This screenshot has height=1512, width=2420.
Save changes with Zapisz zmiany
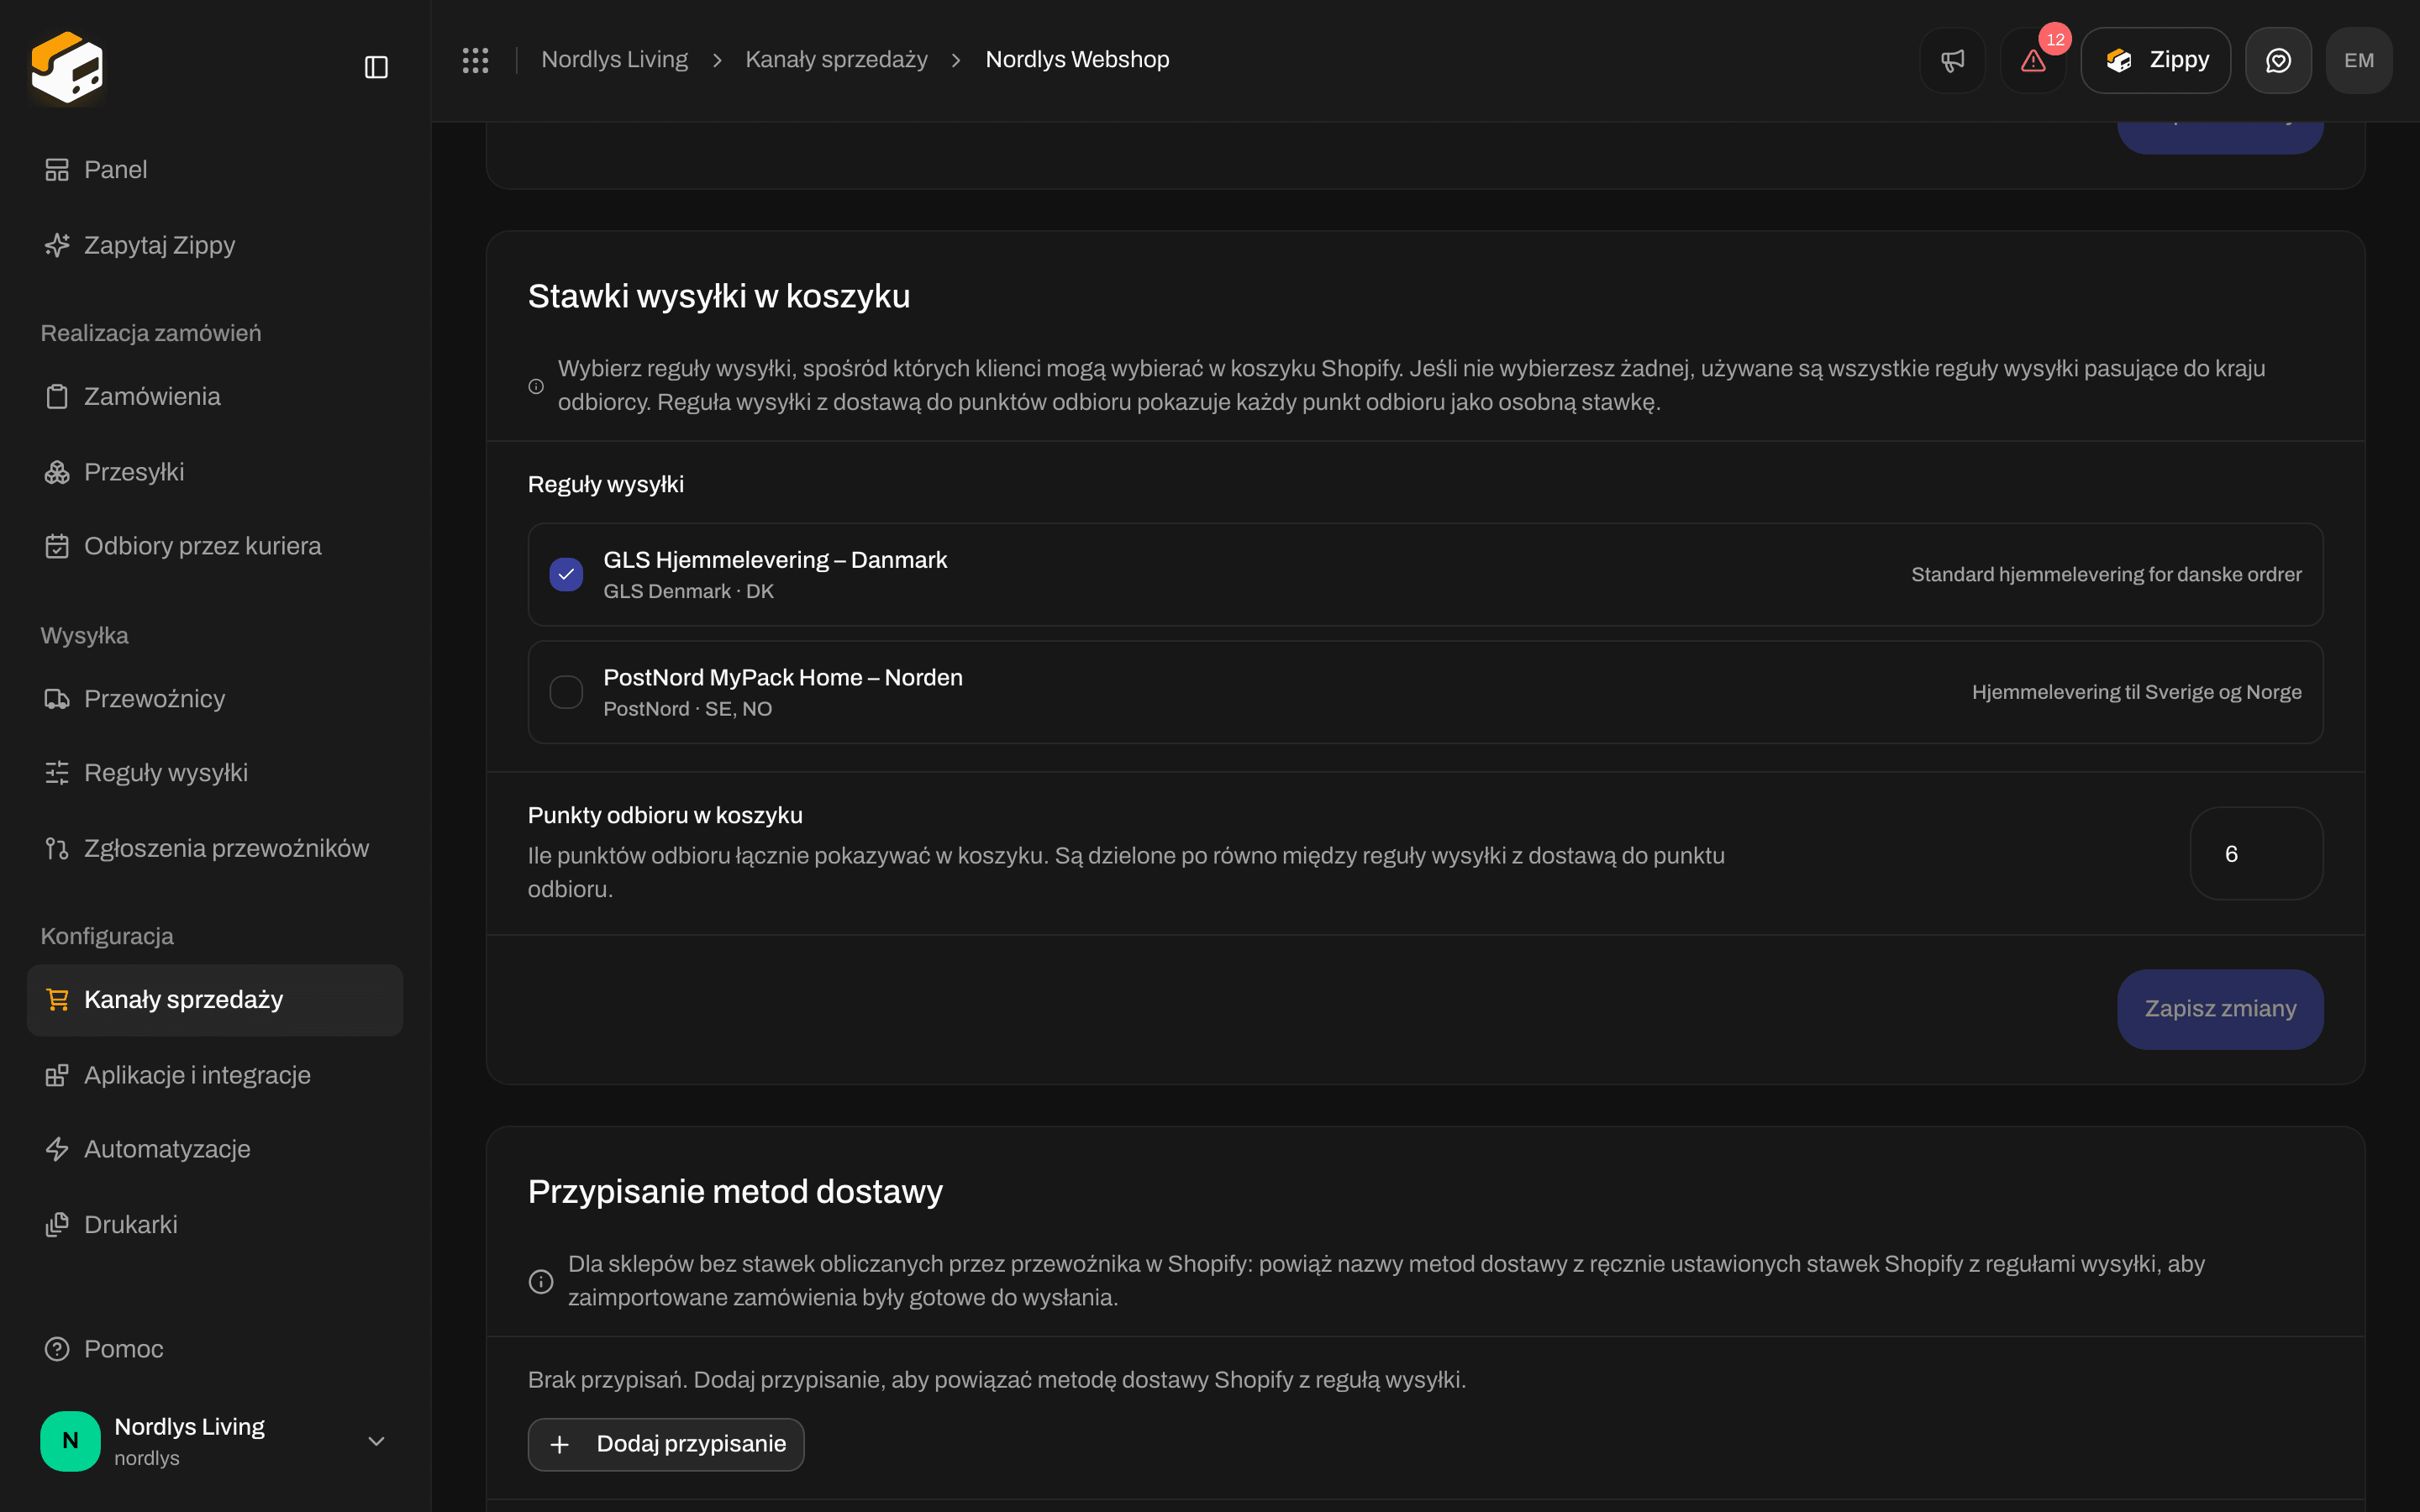(x=2220, y=1008)
